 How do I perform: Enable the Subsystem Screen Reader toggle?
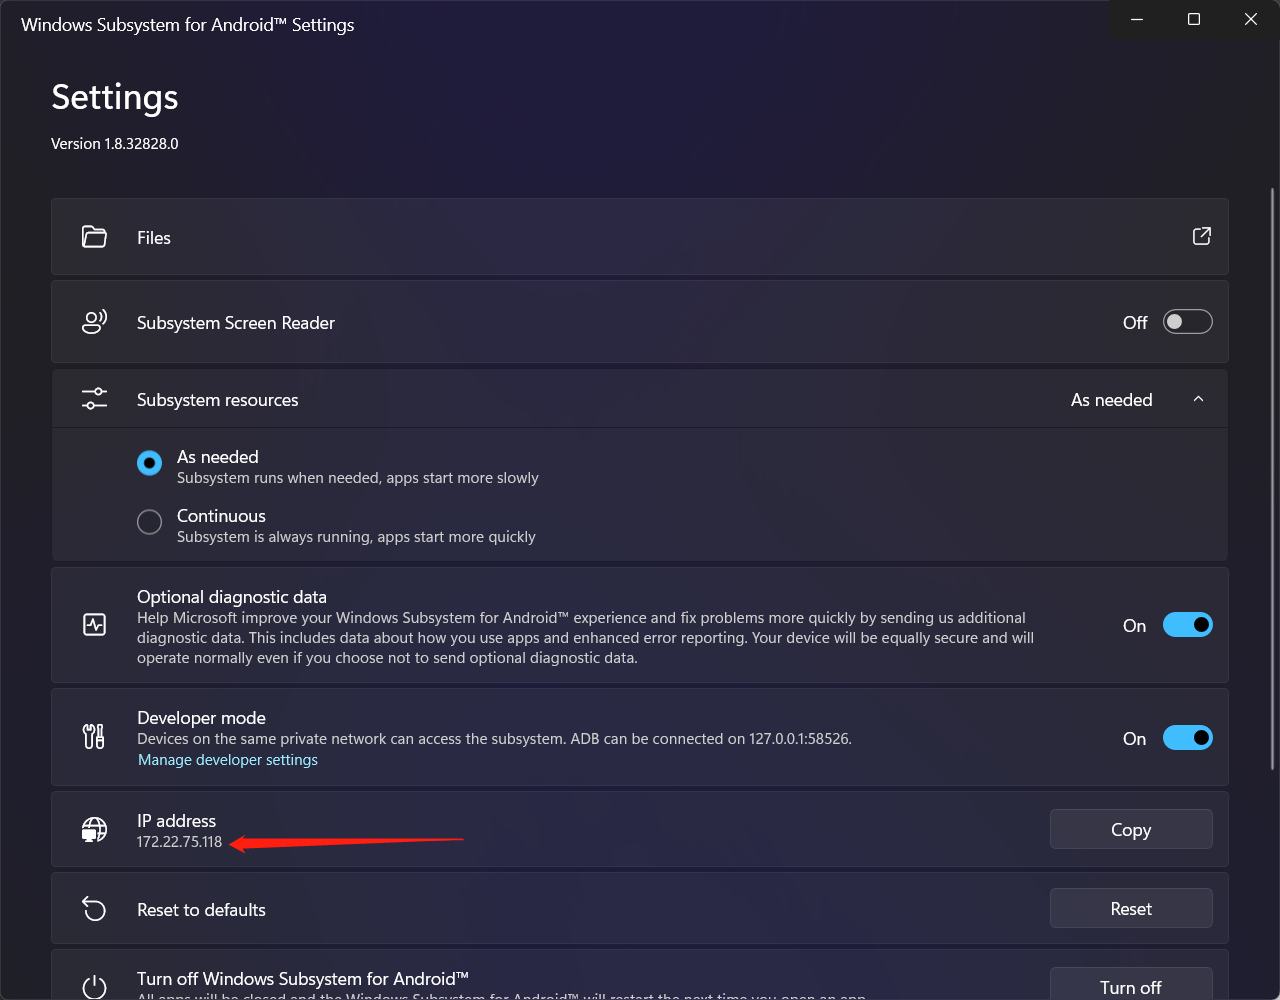[x=1187, y=322]
